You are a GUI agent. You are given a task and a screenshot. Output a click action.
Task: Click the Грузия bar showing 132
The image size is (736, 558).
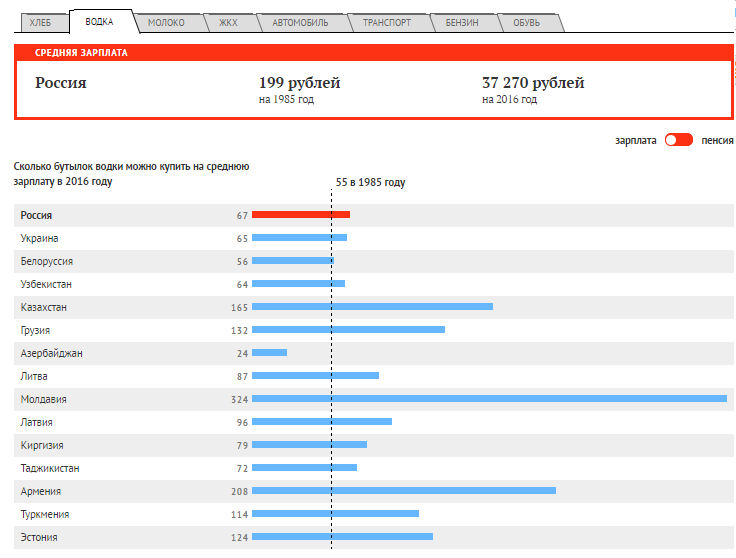[x=348, y=330]
